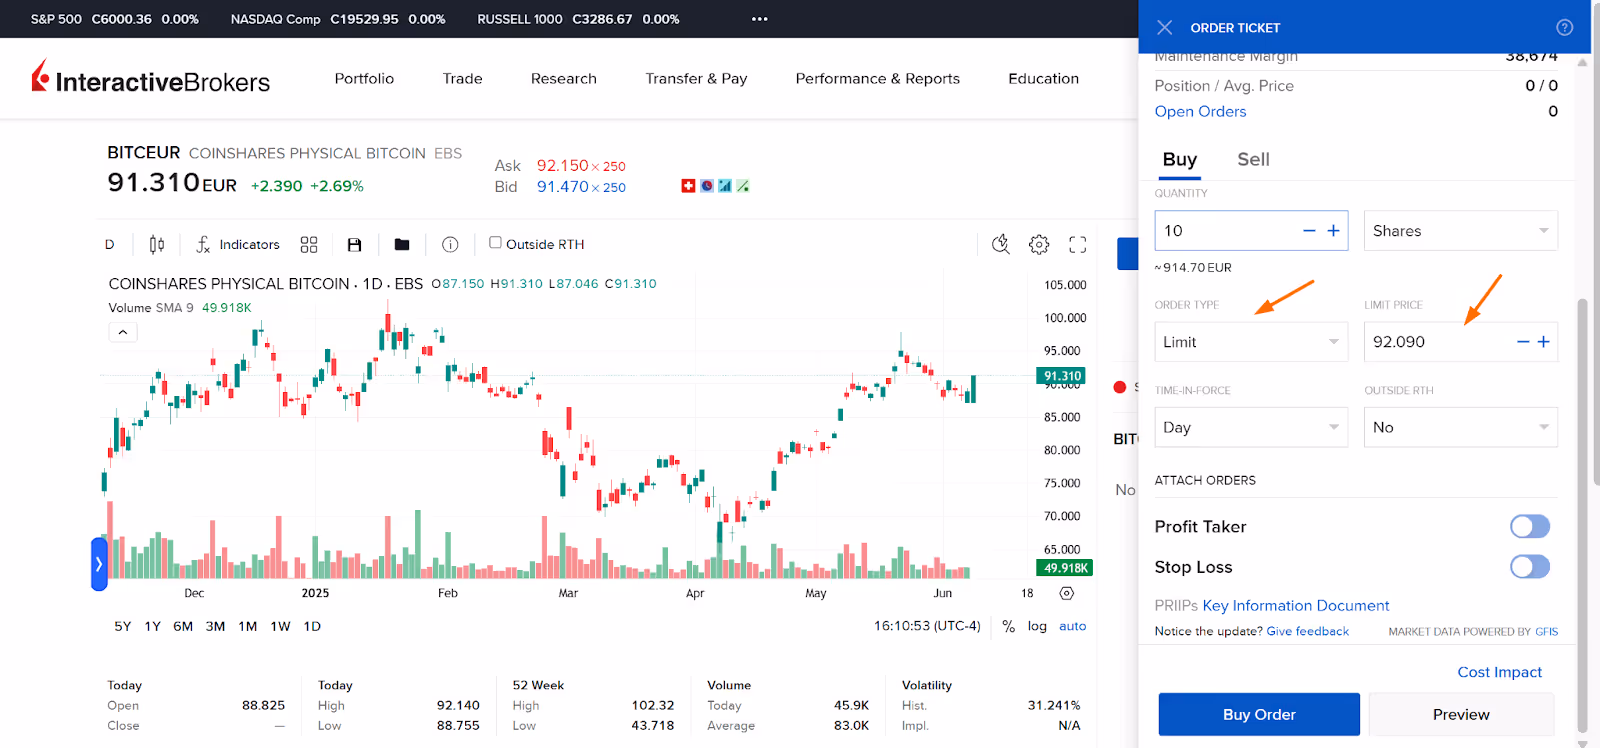
Task: Click the GFIS market data link
Action: (1546, 632)
